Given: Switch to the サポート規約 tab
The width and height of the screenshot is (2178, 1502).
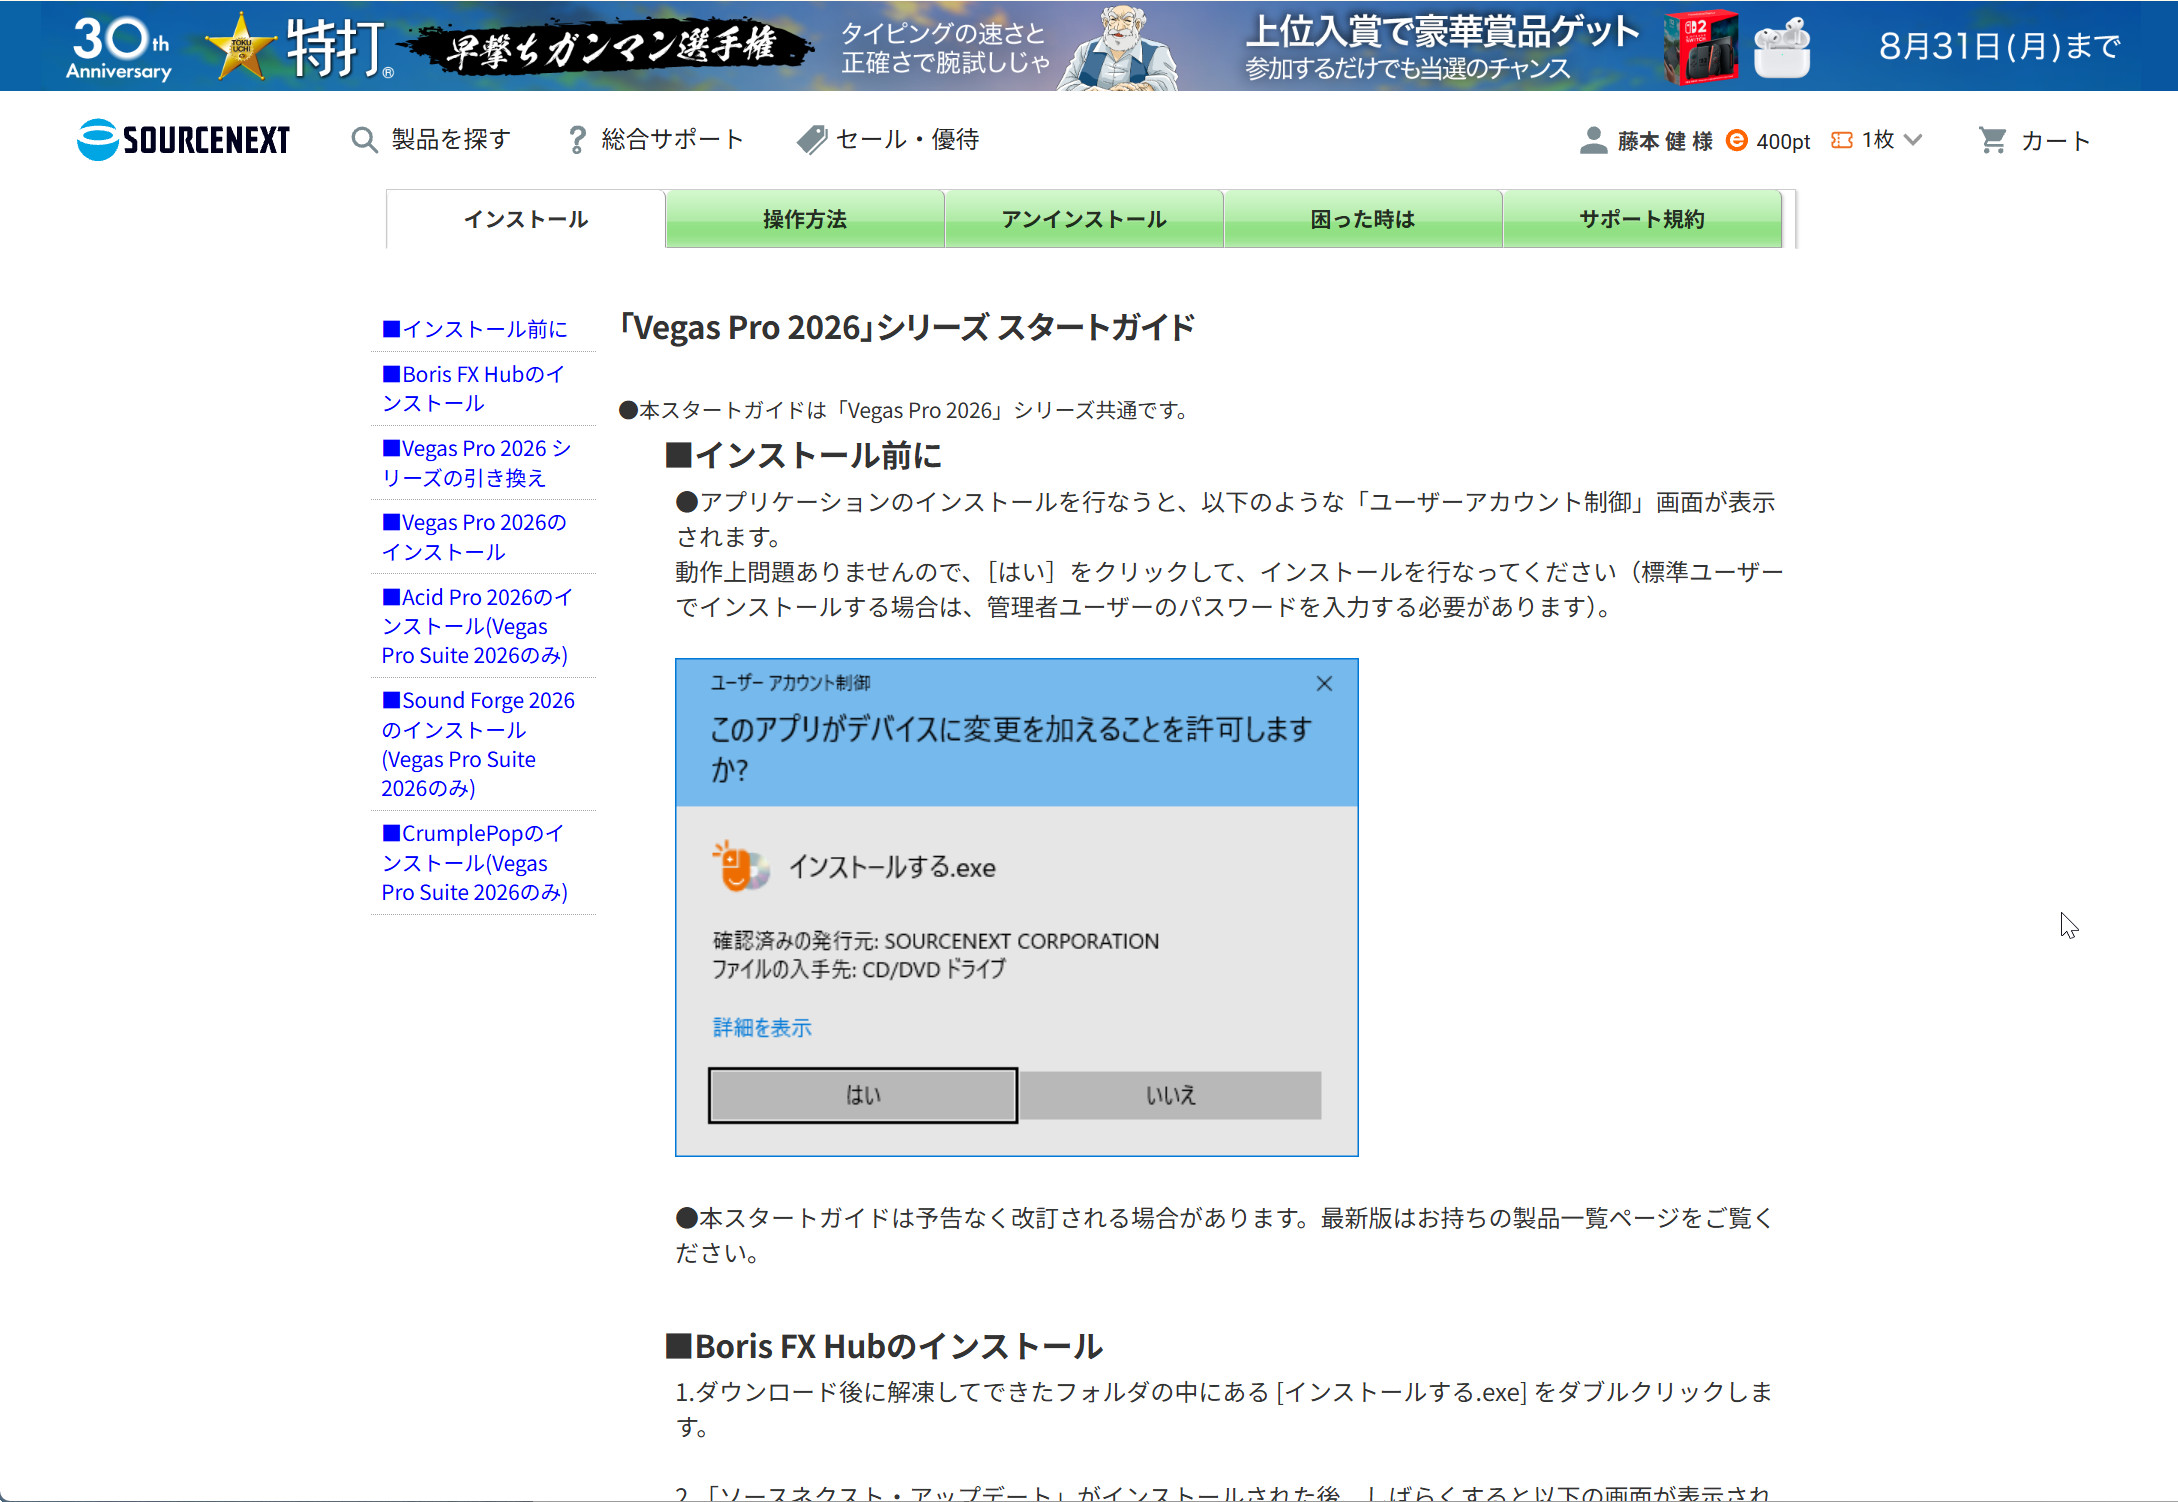Looking at the screenshot, I should coord(1642,219).
